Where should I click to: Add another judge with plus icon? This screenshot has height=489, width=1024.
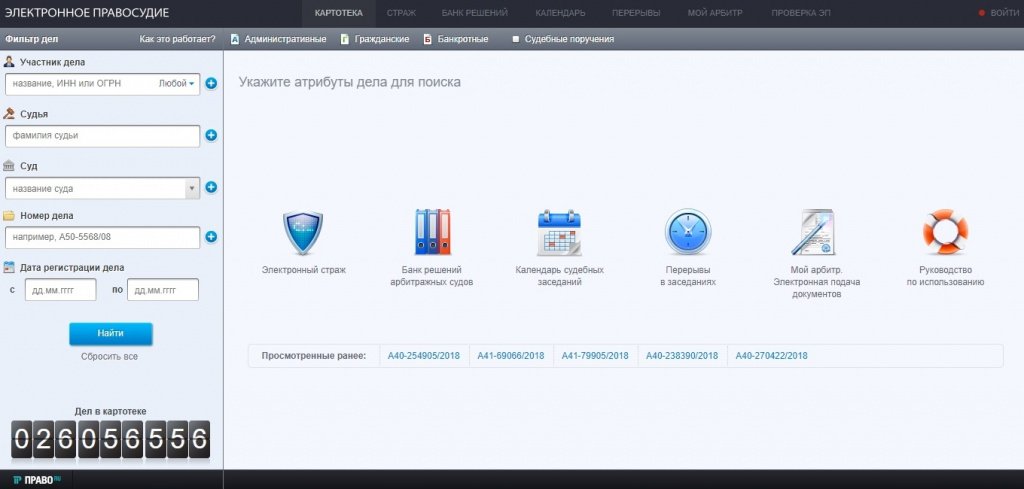coord(211,135)
